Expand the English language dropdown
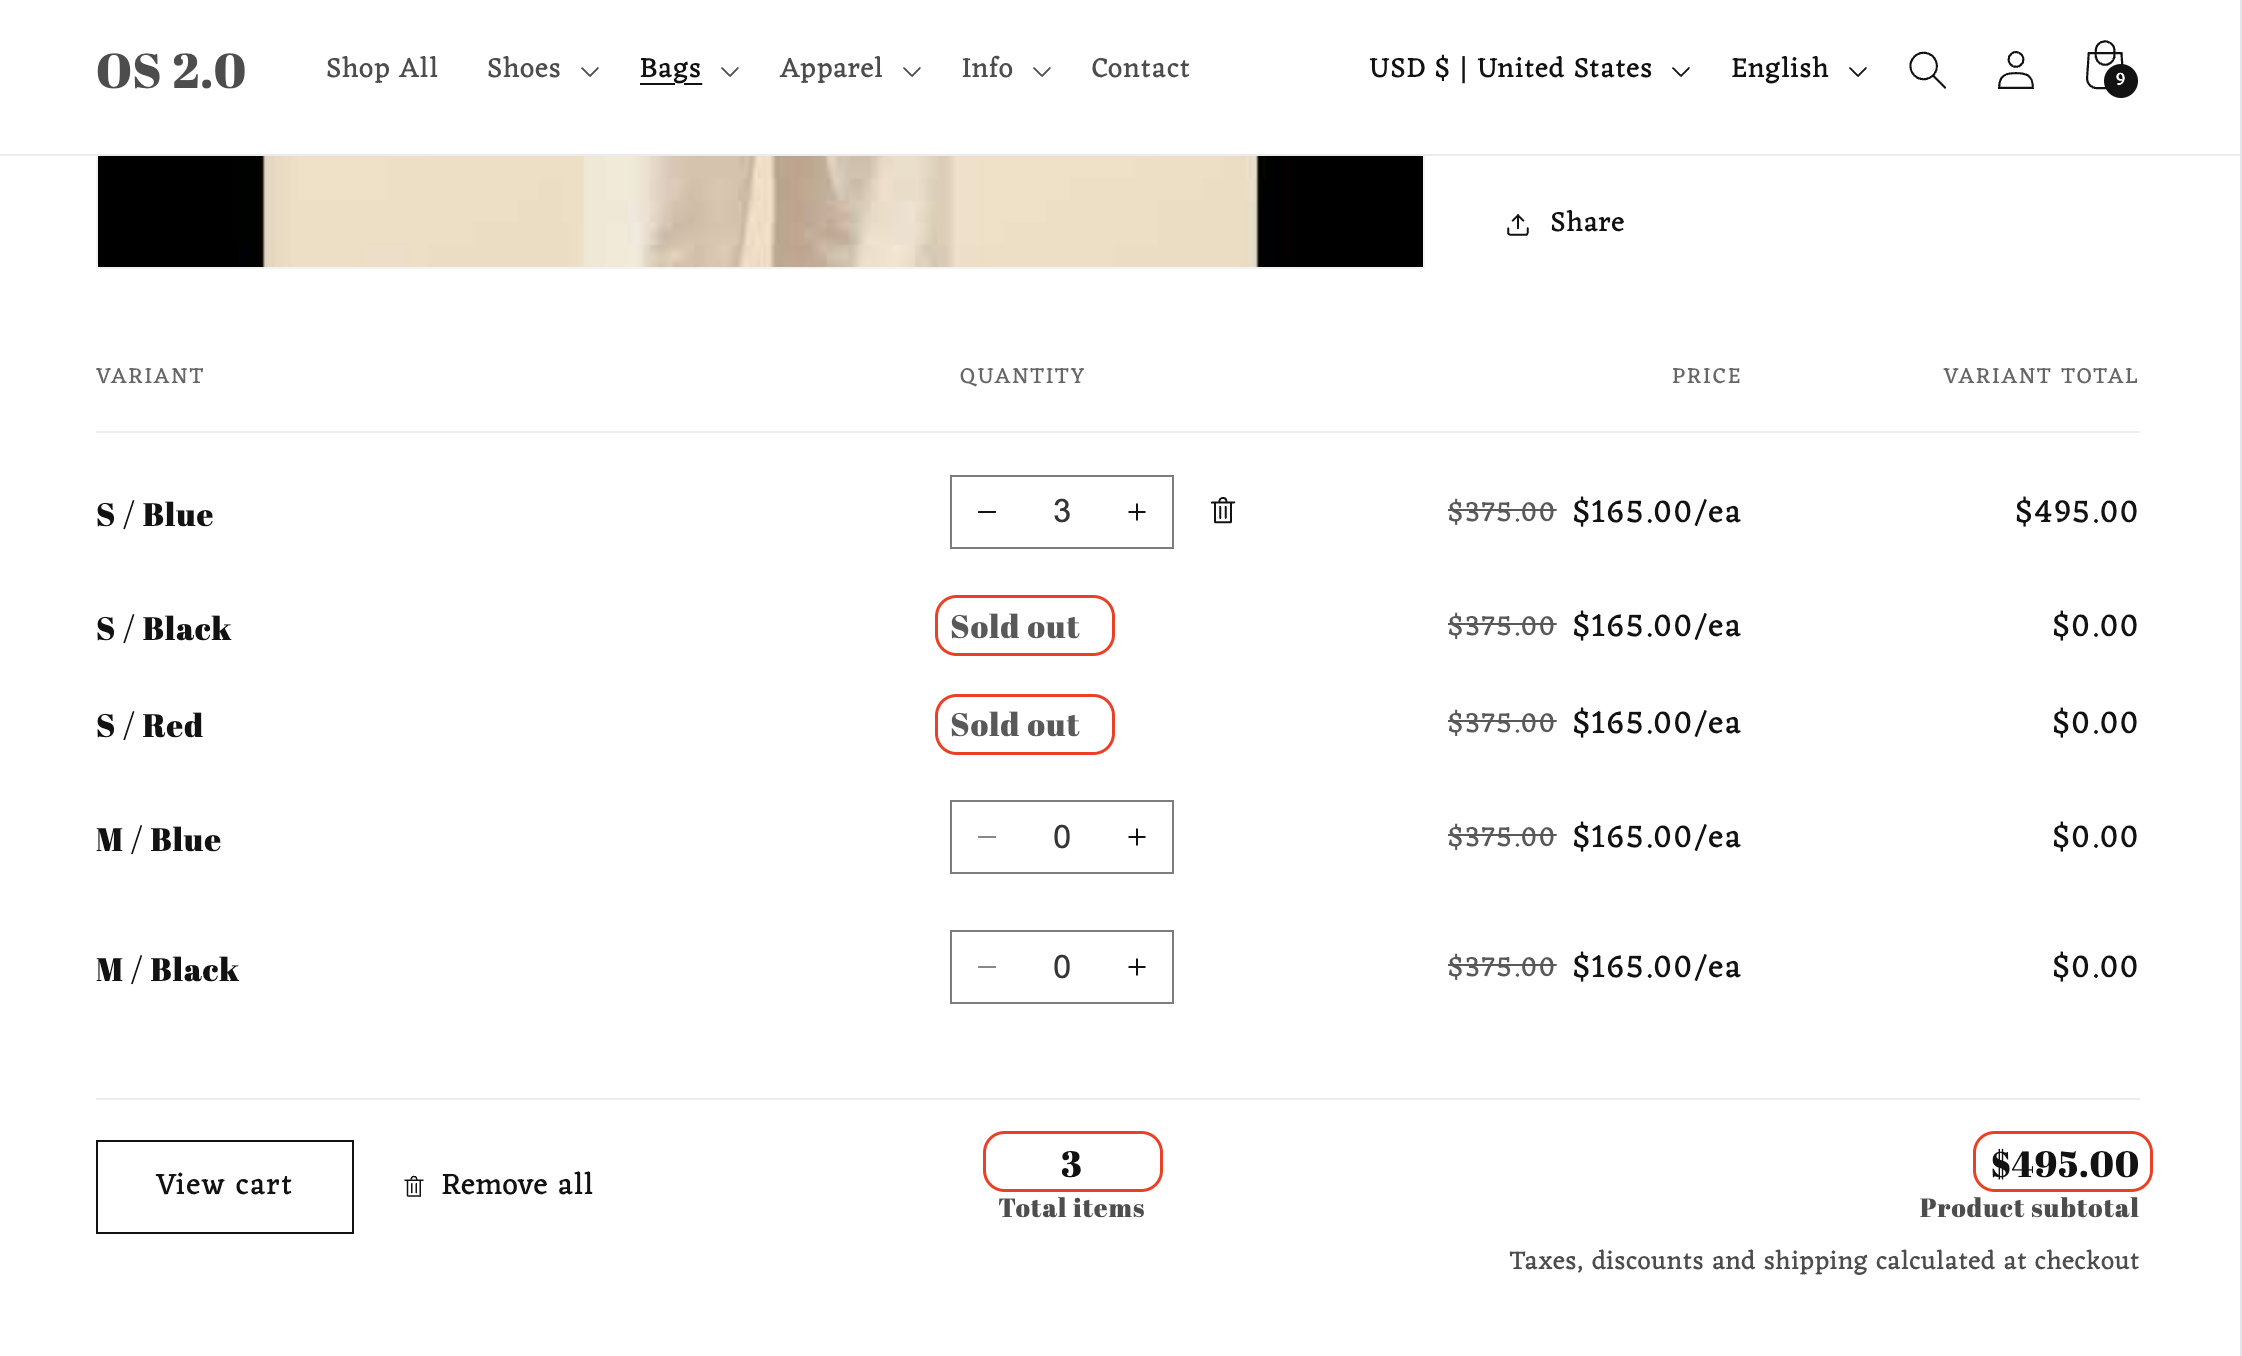Screen dimensions: 2242x1356 (1780, 68)
